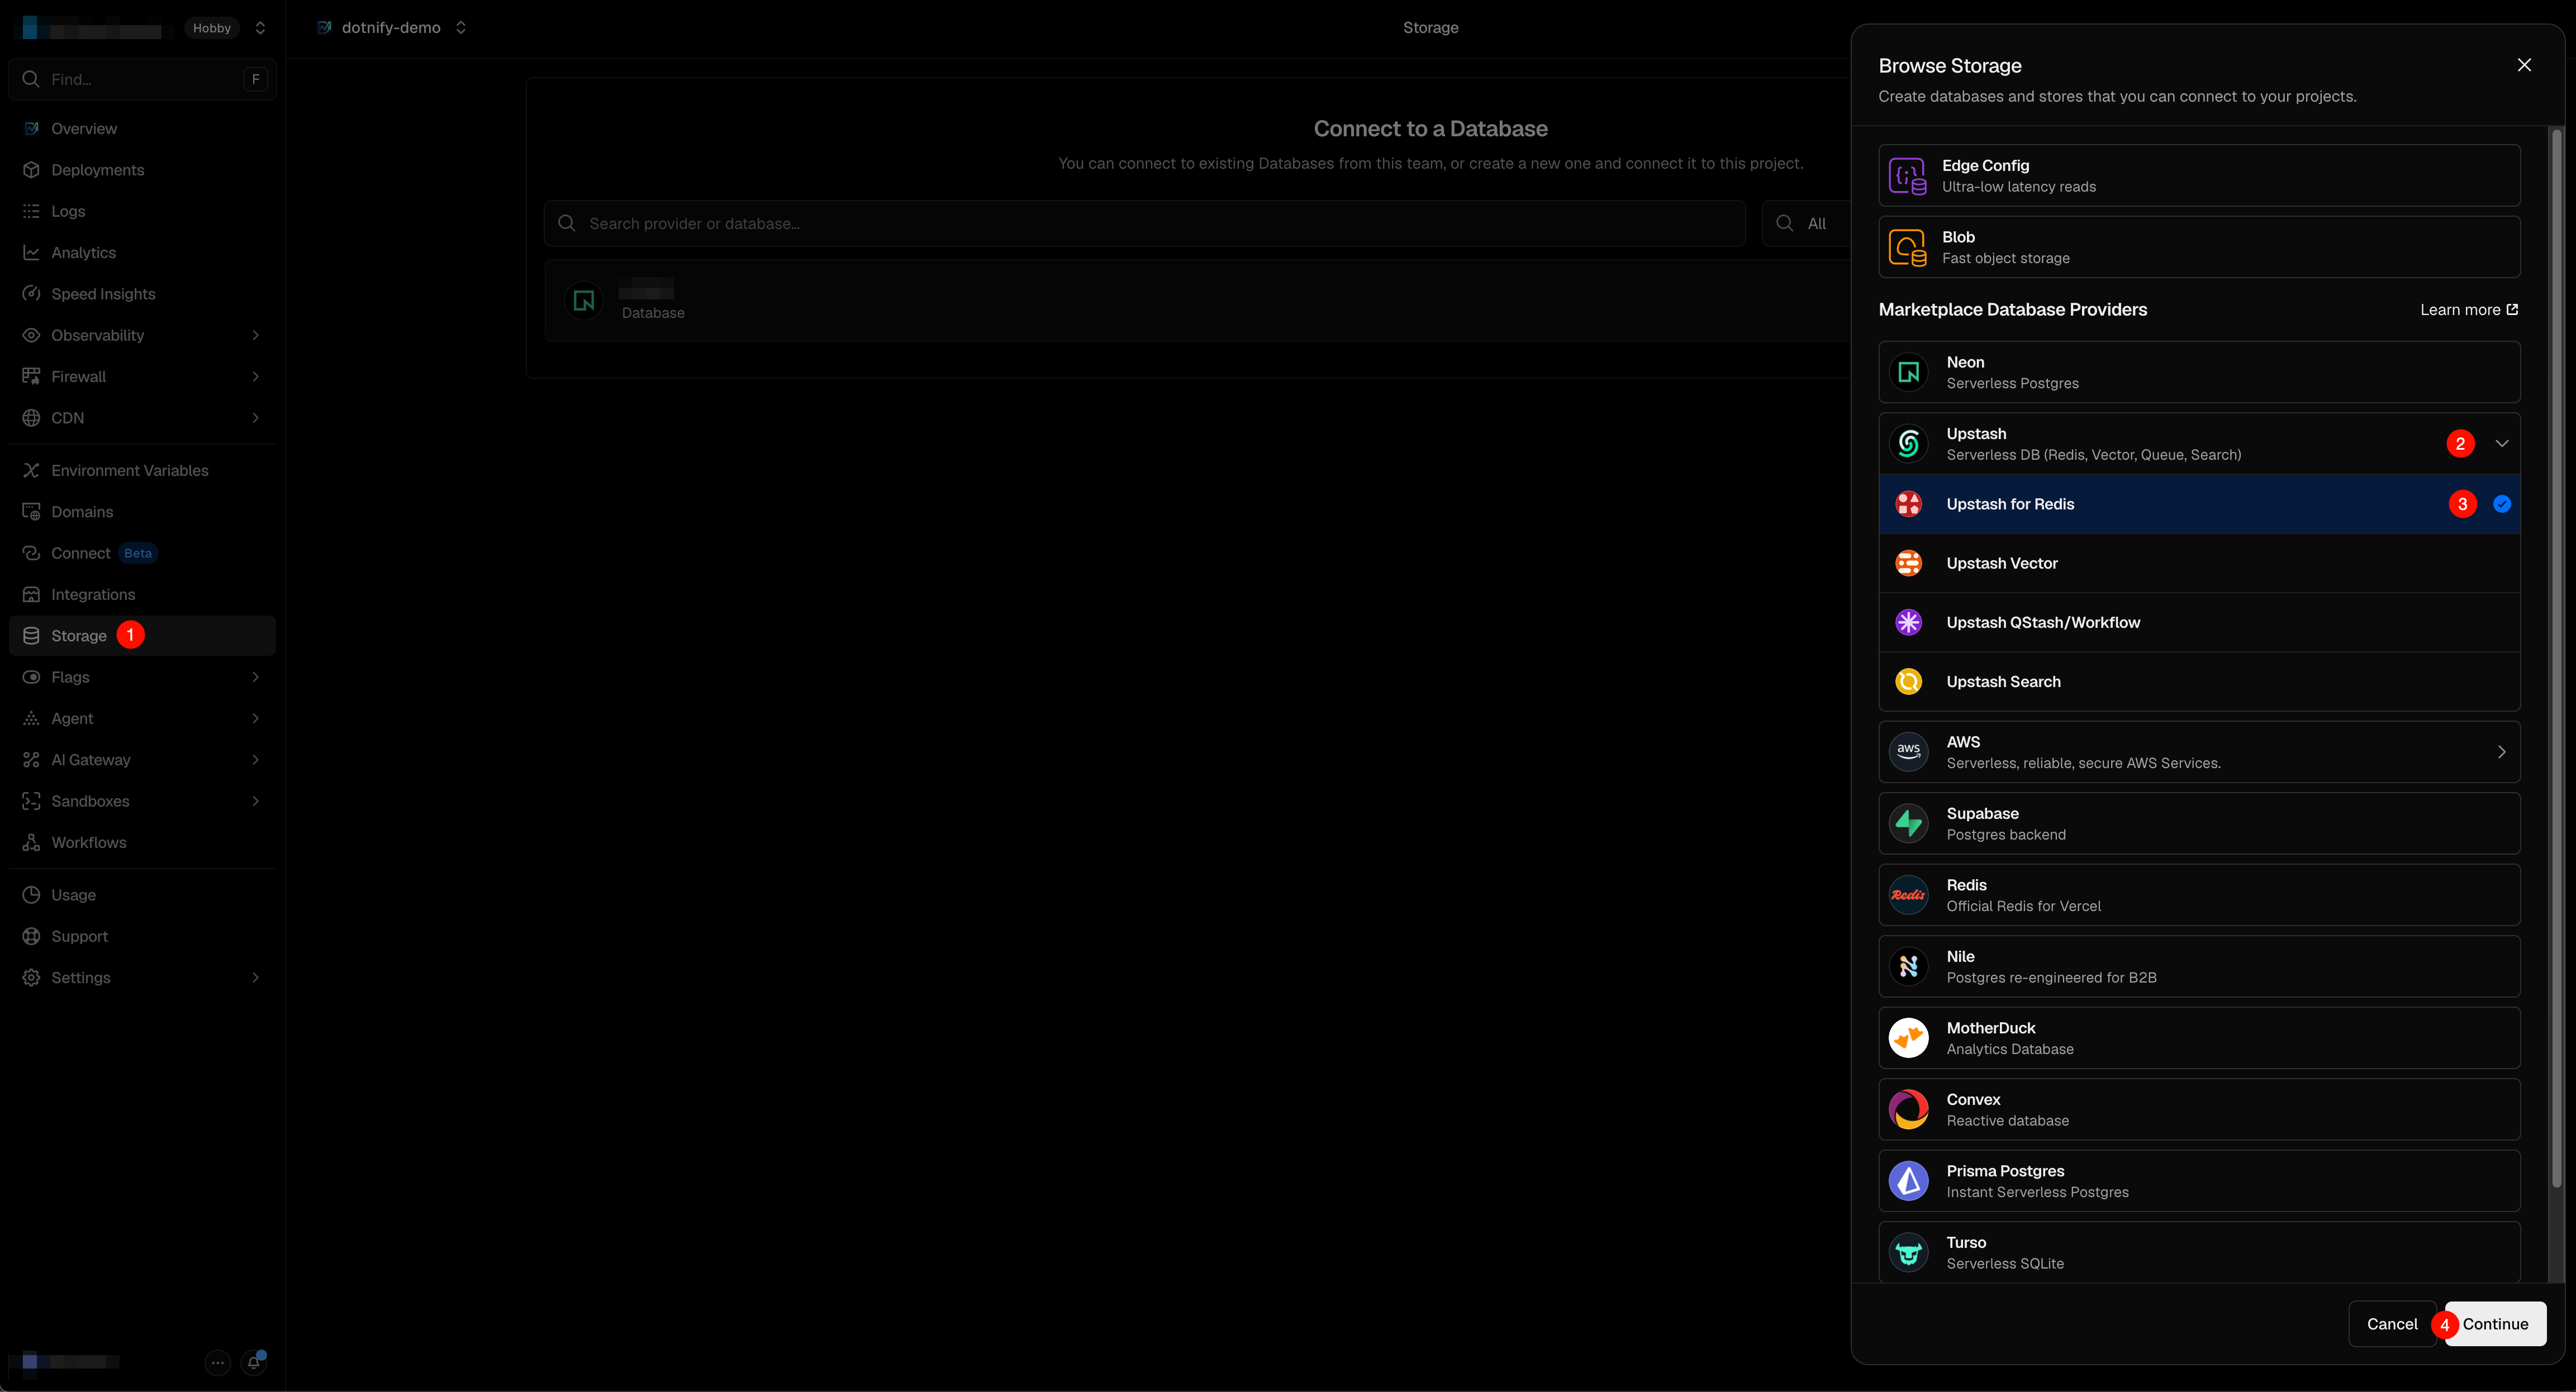Open Analytics from the sidebar
This screenshot has height=1392, width=2576.
click(142, 253)
